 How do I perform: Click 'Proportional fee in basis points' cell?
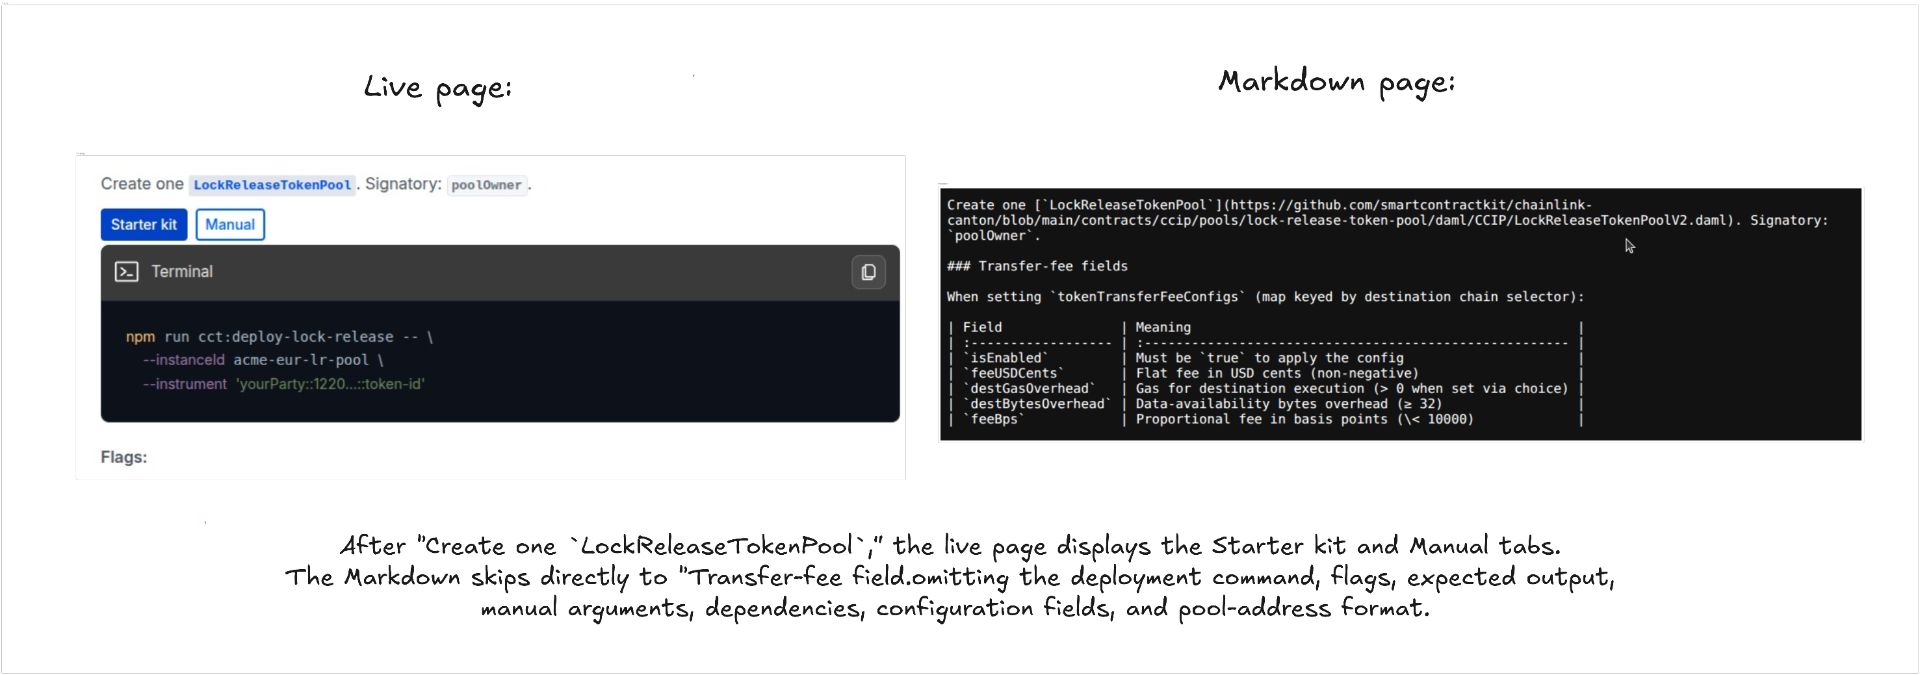click(1304, 419)
